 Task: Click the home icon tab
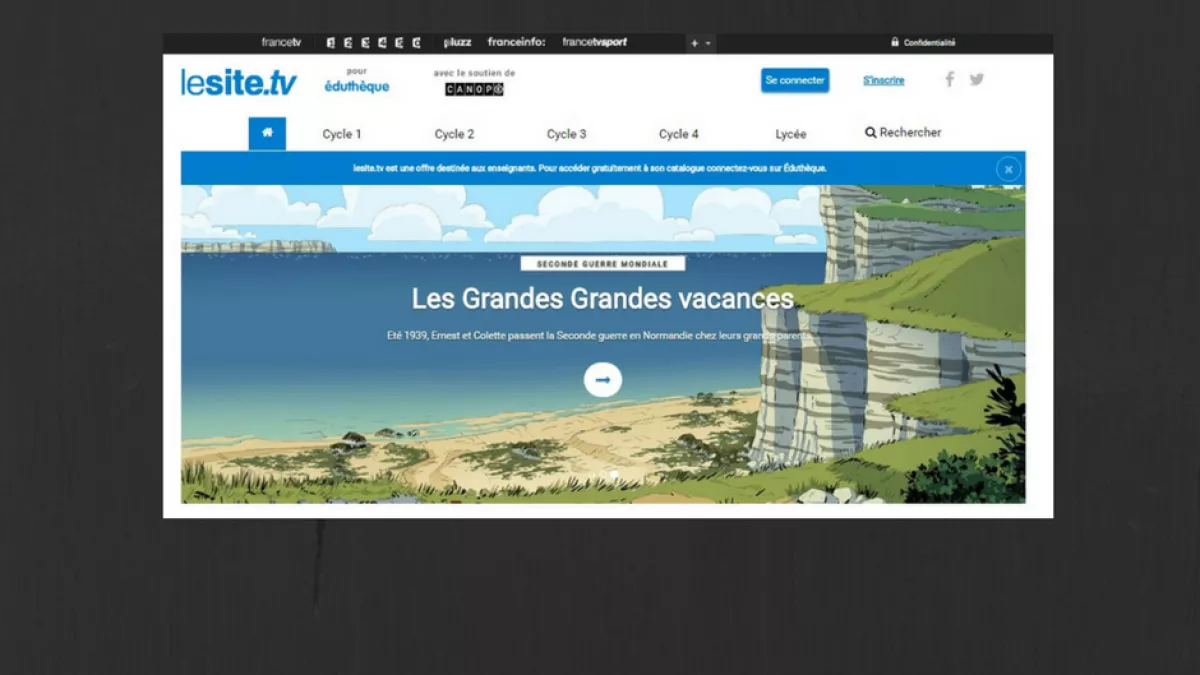(x=267, y=133)
